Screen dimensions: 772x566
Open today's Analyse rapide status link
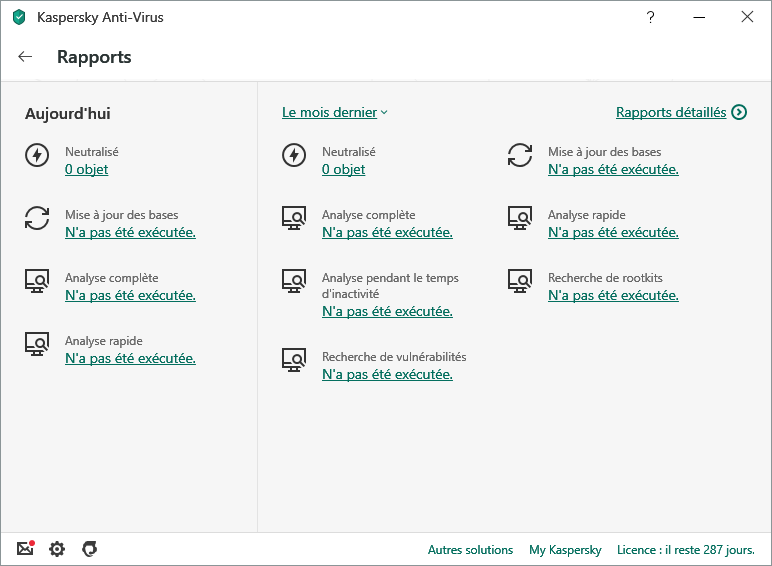coord(130,358)
